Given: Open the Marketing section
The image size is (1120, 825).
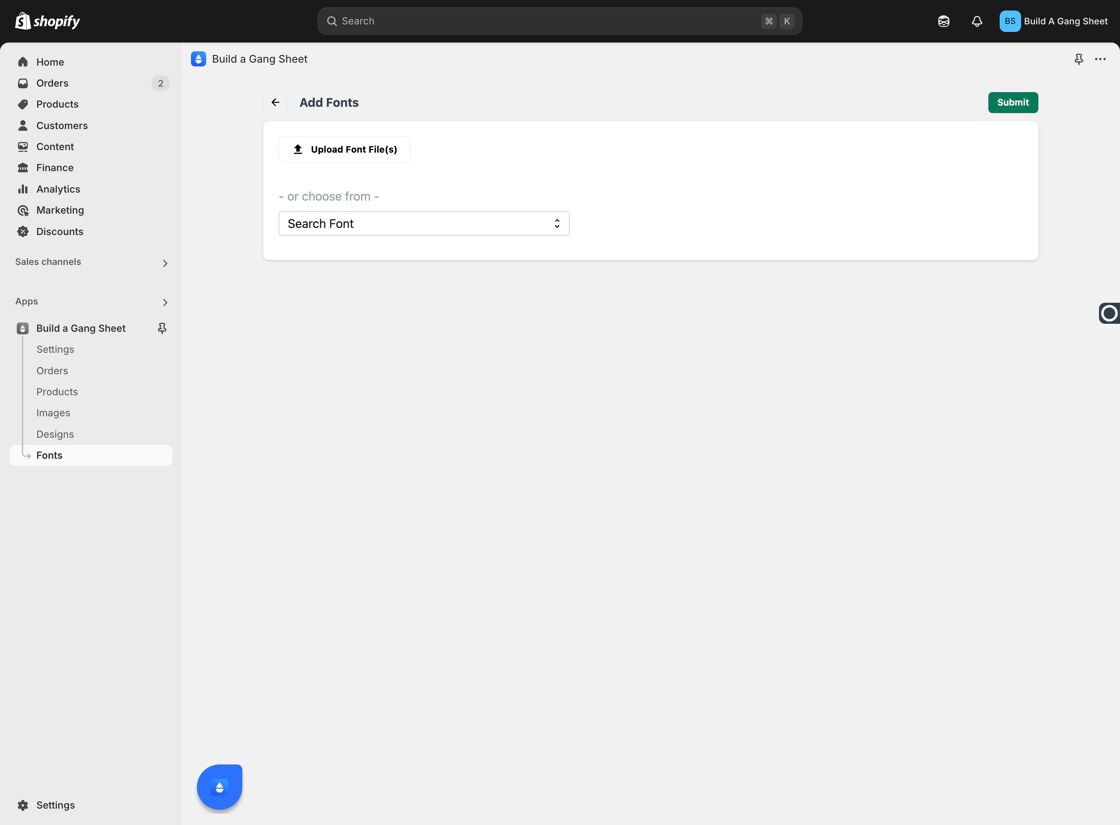Looking at the screenshot, I should (x=91, y=210).
